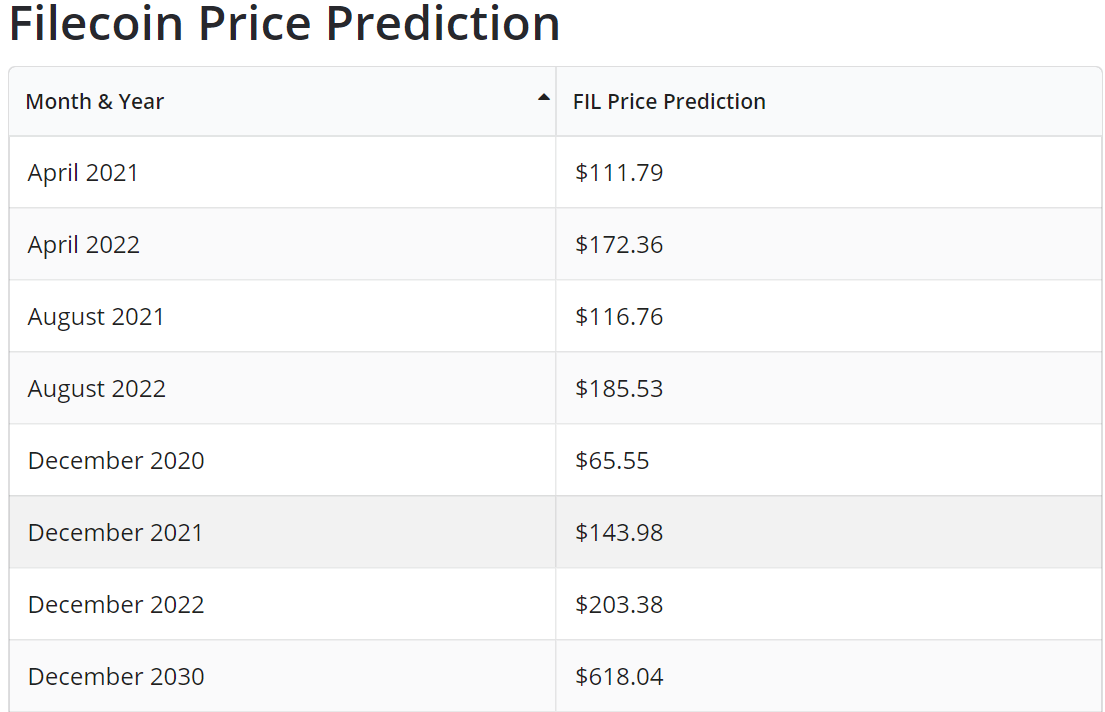The image size is (1105, 712).
Task: Click the Filecoin Price Prediction heading
Action: coord(285,23)
